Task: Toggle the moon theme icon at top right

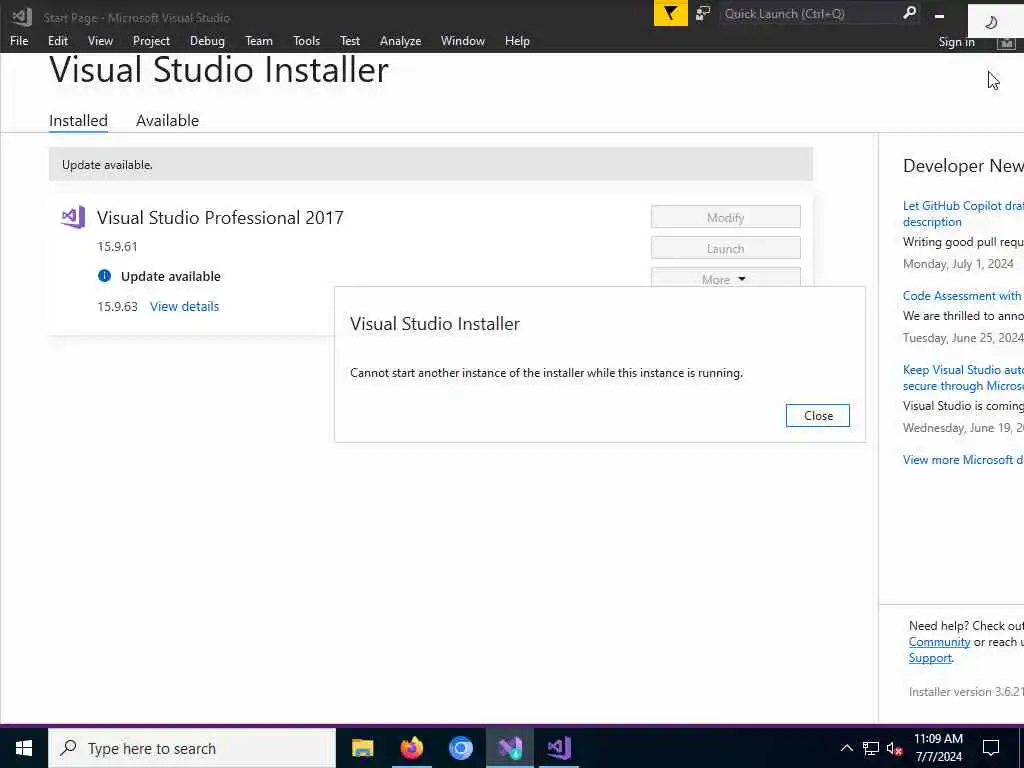Action: point(991,23)
